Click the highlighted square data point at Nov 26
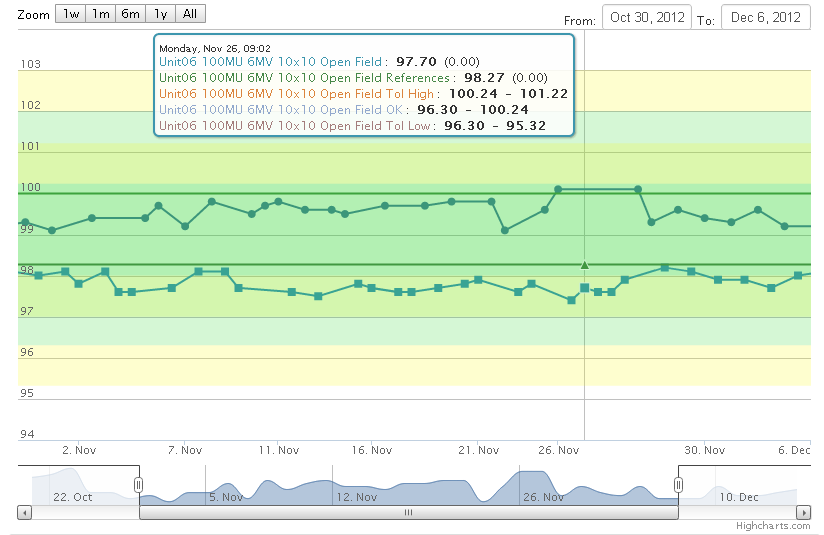The height and width of the screenshot is (535, 824). click(x=584, y=288)
